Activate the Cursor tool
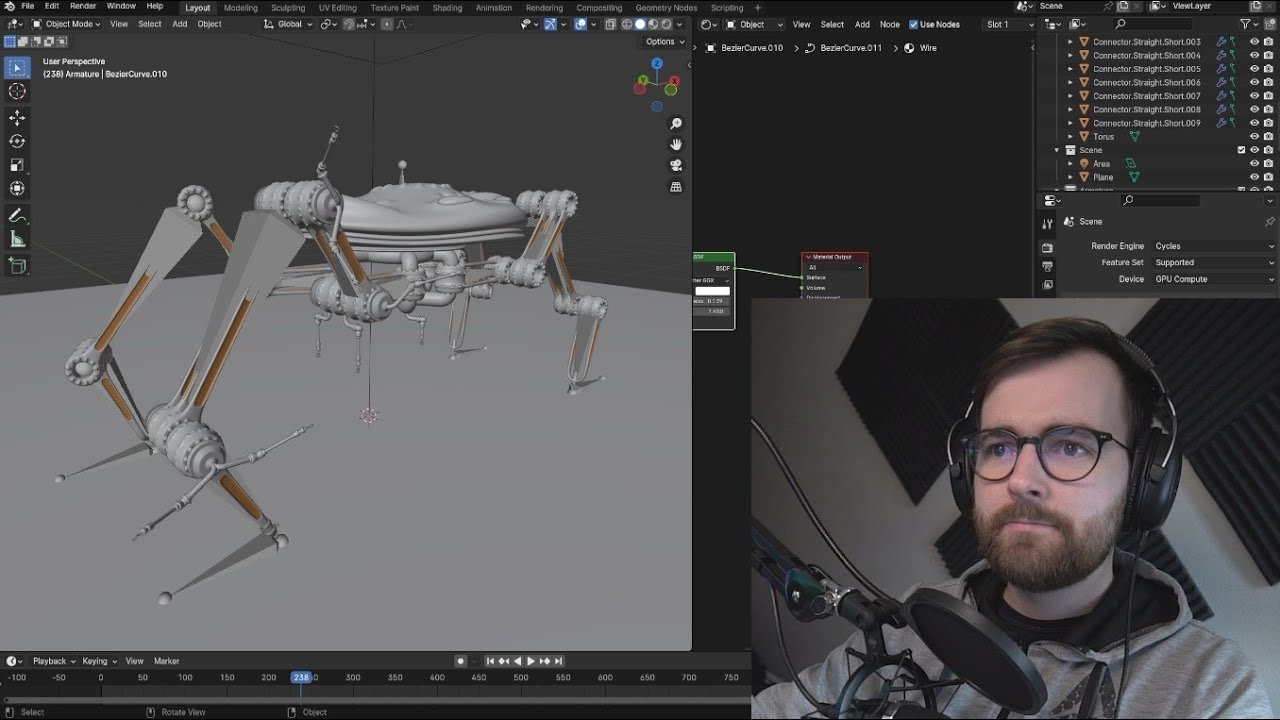This screenshot has width=1280, height=720. (17, 91)
